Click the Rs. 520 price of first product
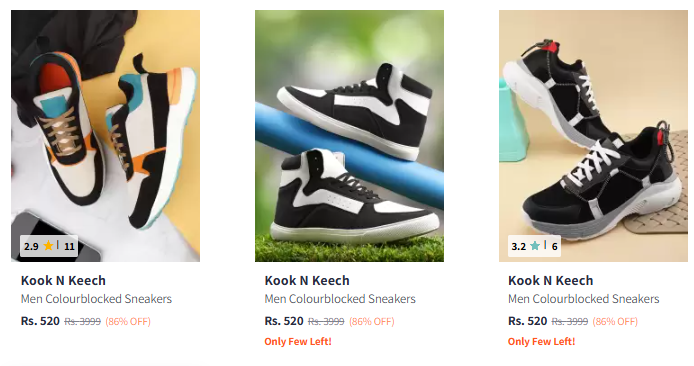The width and height of the screenshot is (694, 366). click(40, 321)
